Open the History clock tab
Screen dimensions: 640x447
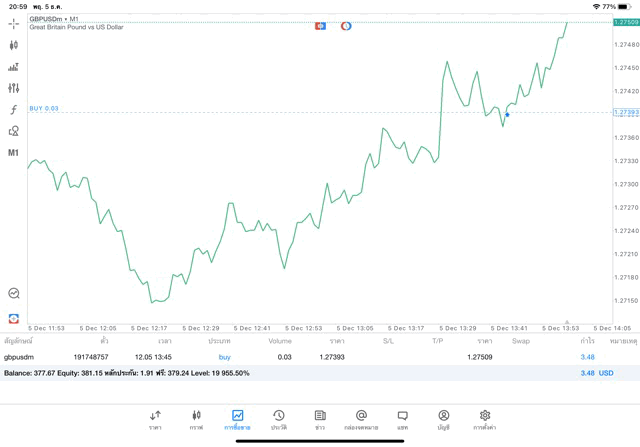tap(278, 419)
